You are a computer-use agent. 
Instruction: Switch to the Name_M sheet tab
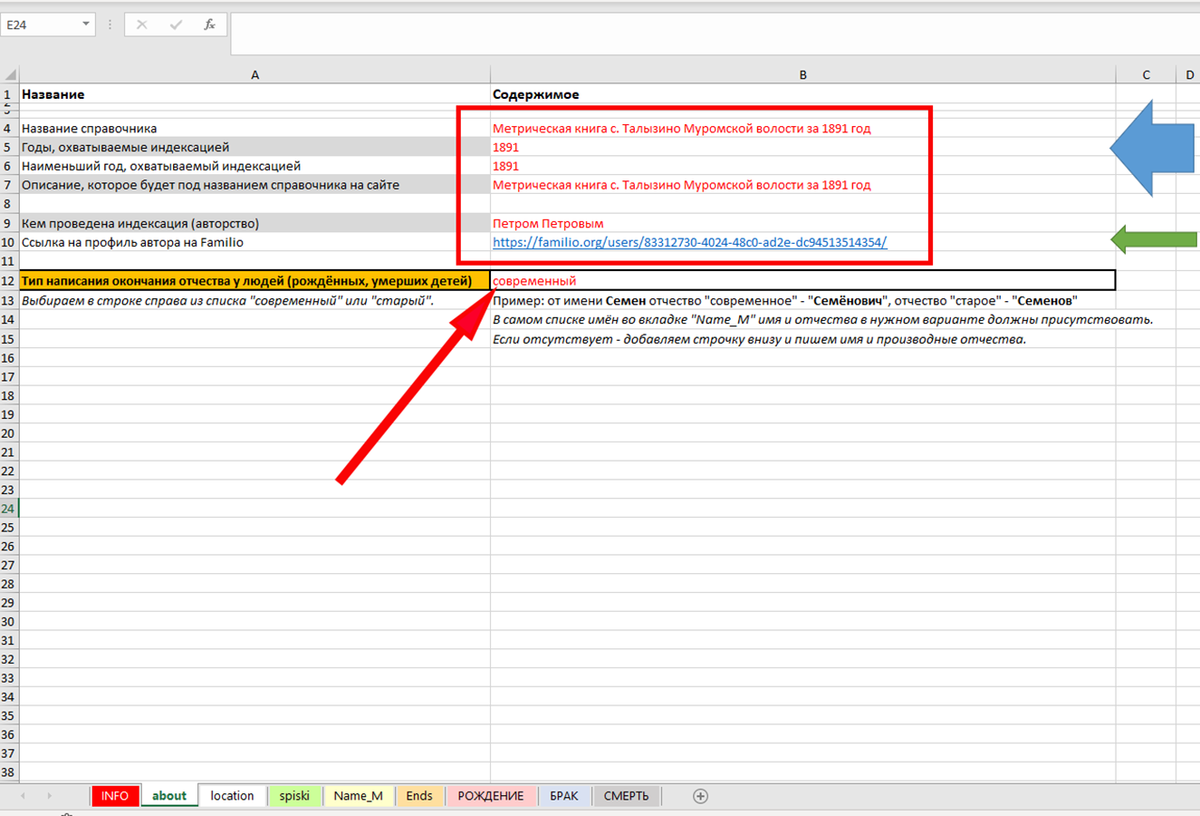click(358, 796)
